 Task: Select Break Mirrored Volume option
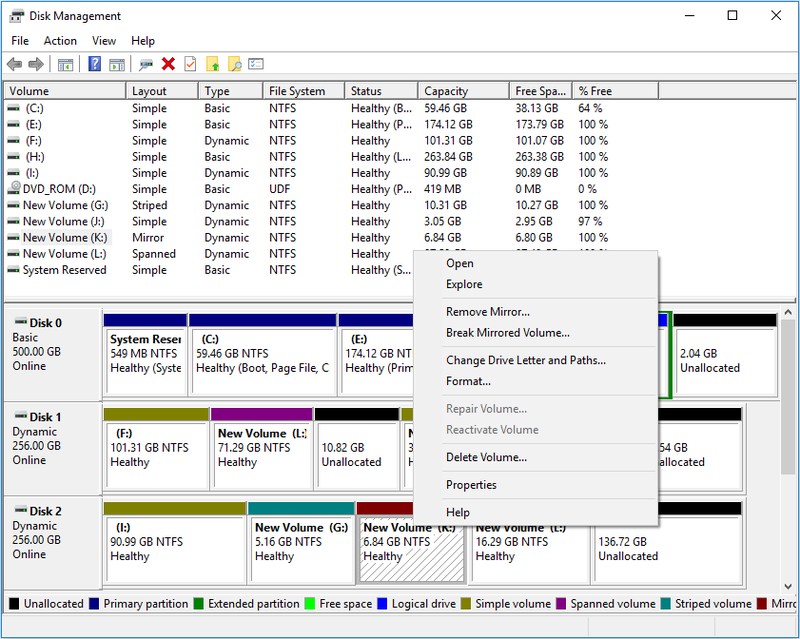coord(508,333)
